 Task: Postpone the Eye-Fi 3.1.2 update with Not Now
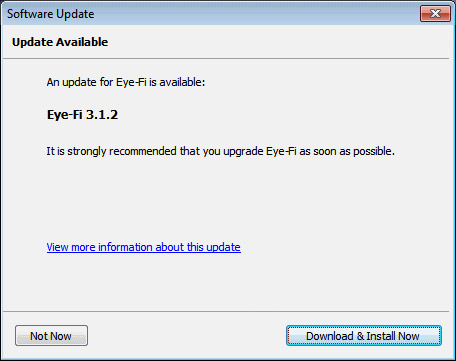(x=51, y=336)
